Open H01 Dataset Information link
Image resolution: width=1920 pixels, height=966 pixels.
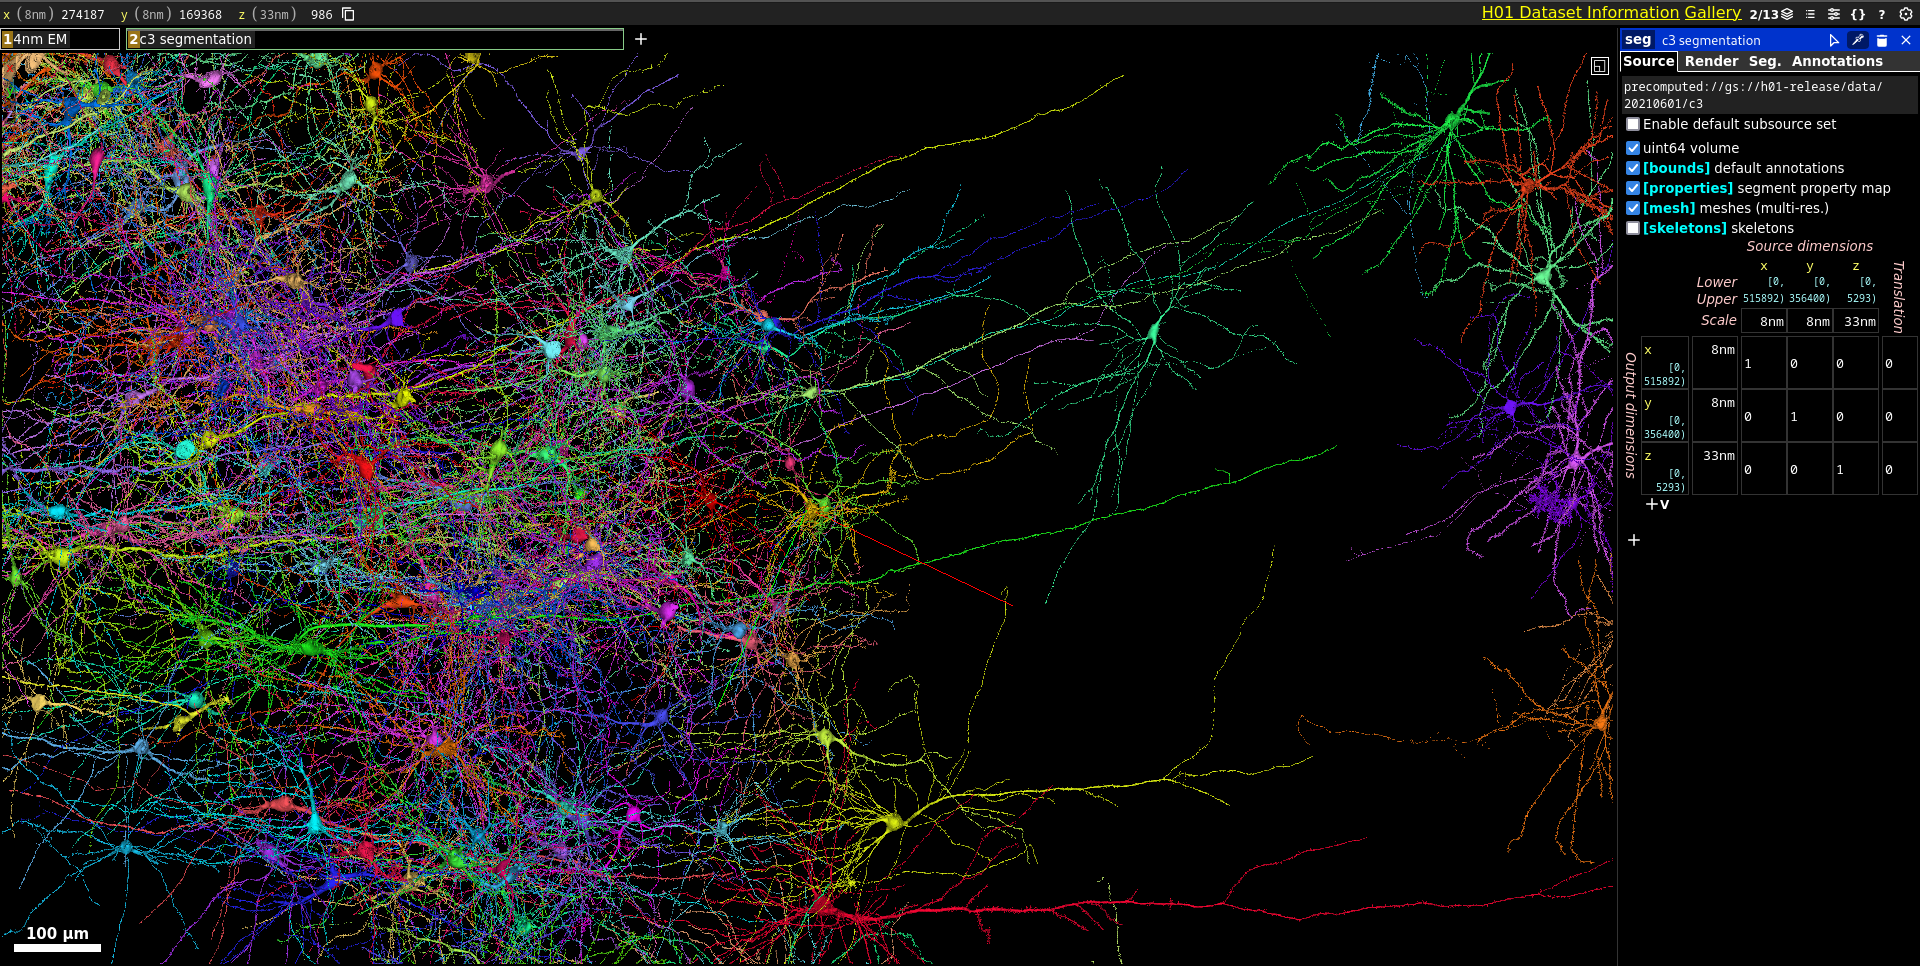pyautogui.click(x=1580, y=12)
